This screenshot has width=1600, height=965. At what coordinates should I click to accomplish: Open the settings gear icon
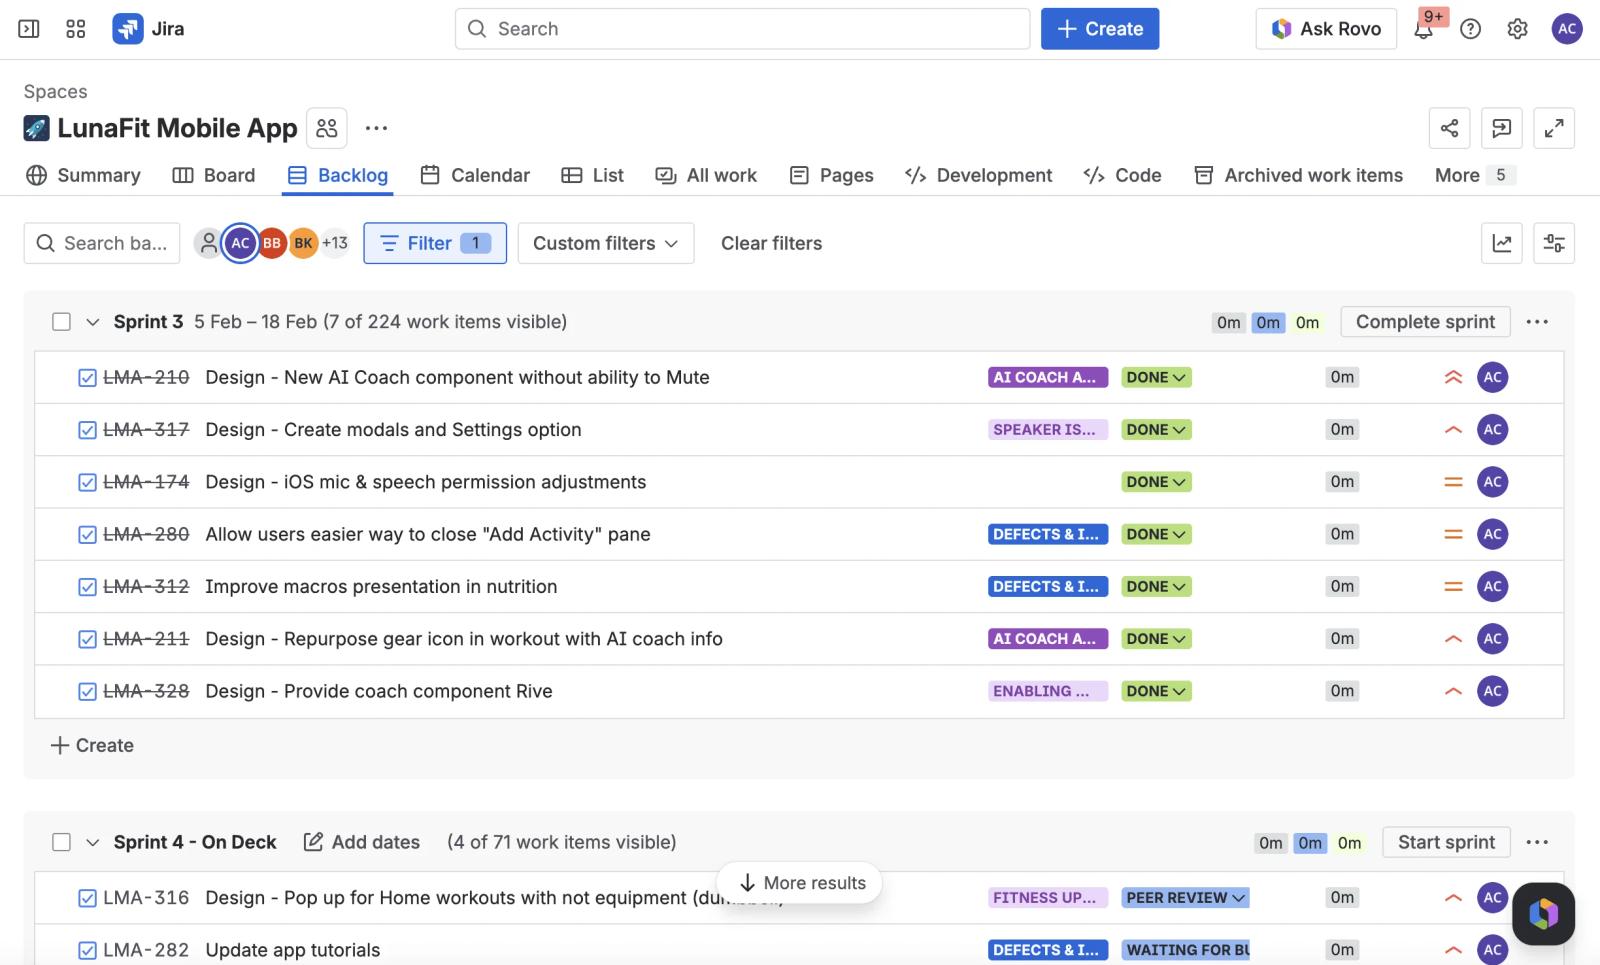pyautogui.click(x=1517, y=29)
